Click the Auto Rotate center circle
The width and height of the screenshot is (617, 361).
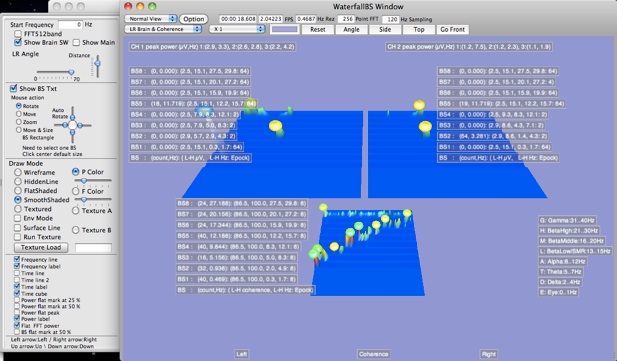pos(72,126)
